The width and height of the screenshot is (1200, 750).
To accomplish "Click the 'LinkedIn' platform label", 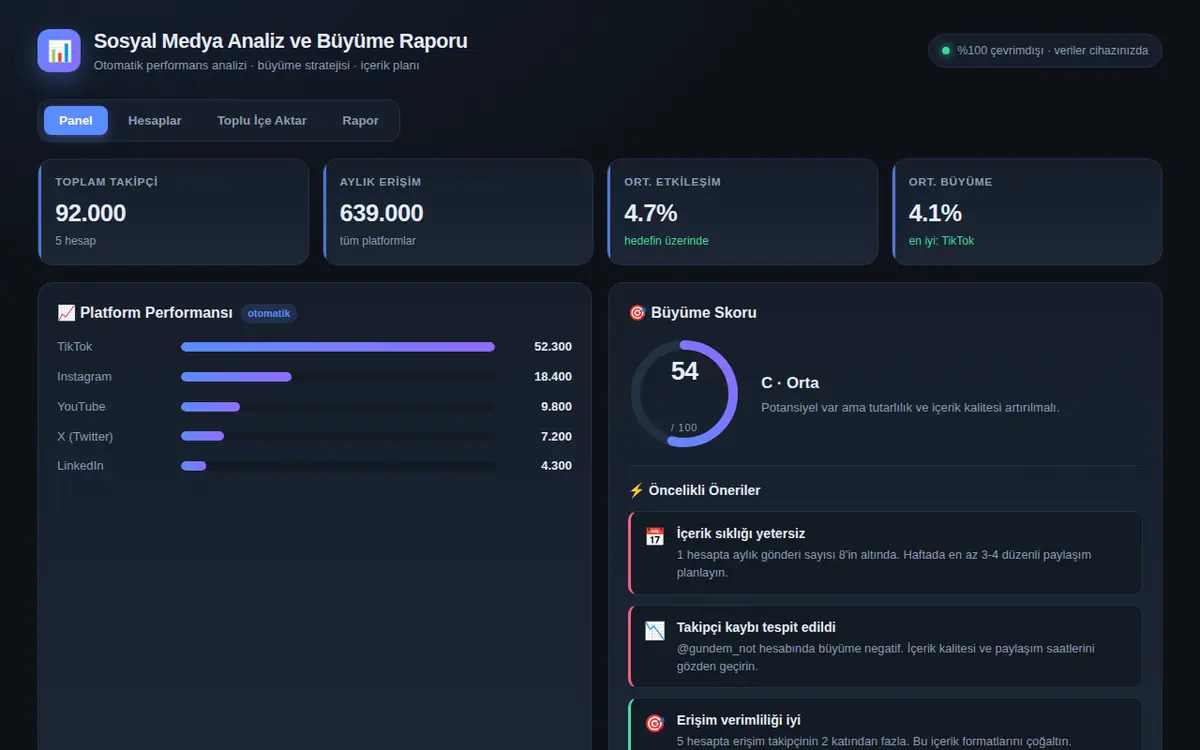I will [x=81, y=466].
